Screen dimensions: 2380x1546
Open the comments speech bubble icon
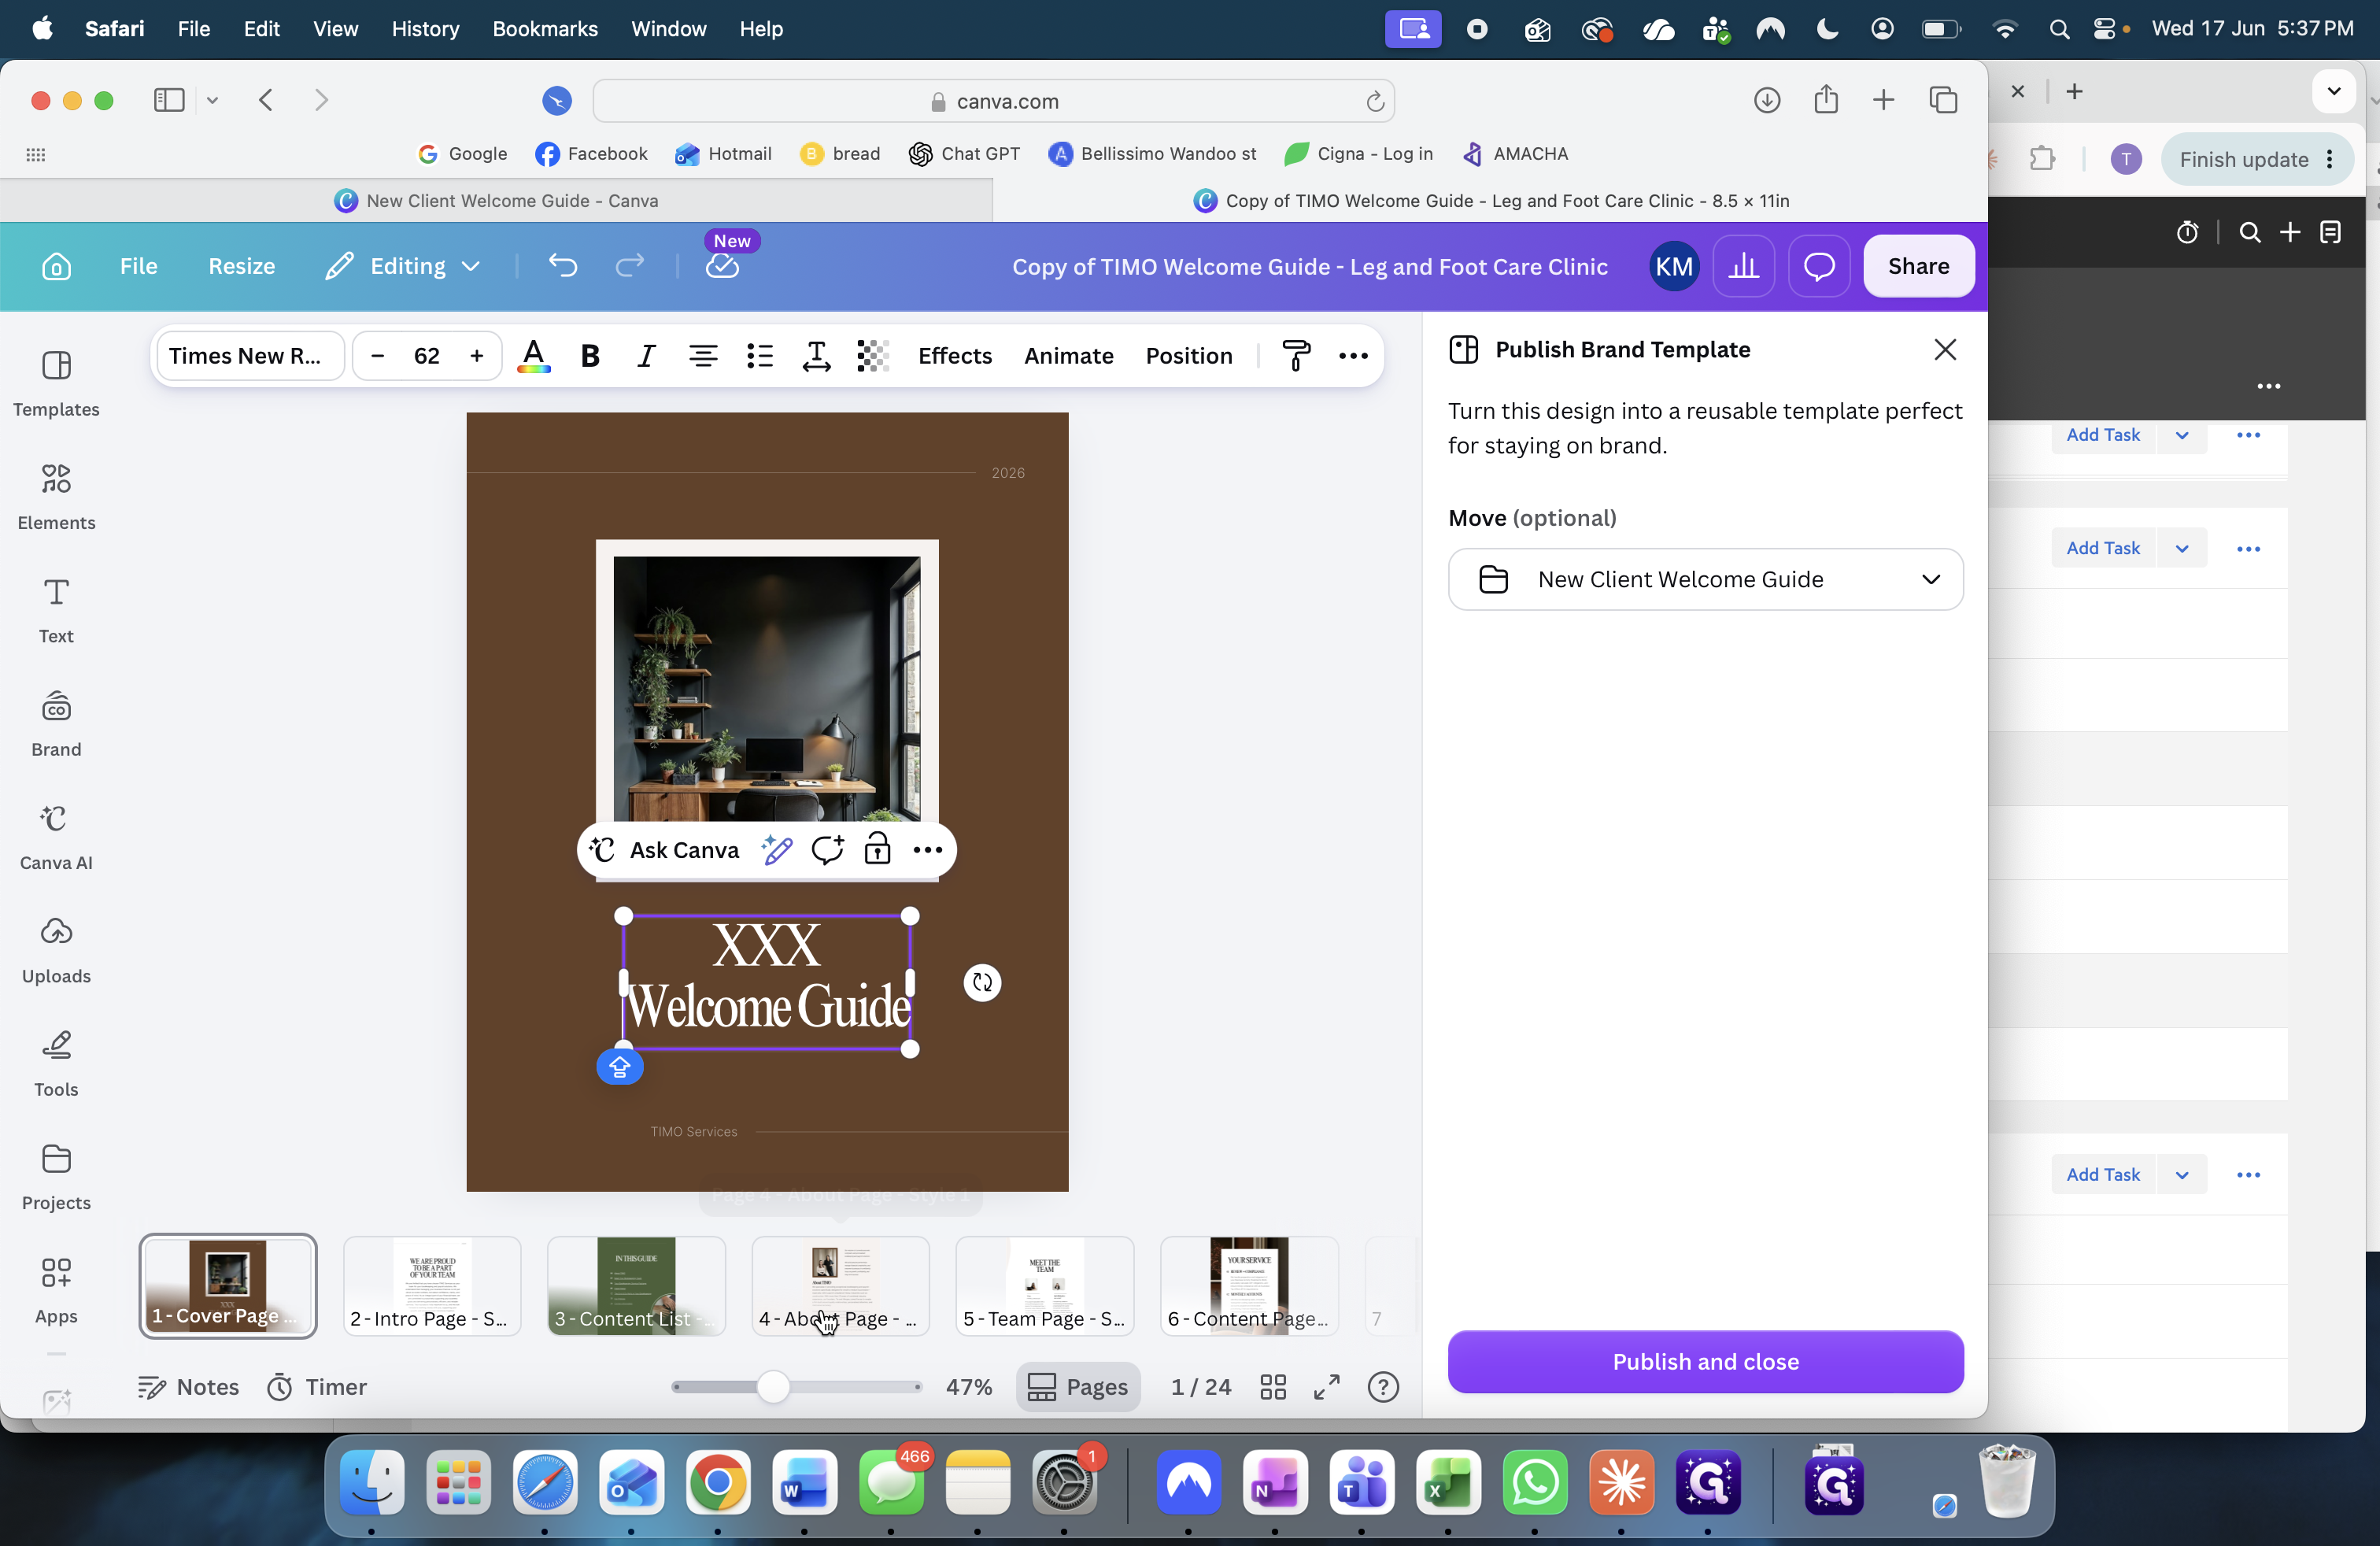click(x=1819, y=266)
